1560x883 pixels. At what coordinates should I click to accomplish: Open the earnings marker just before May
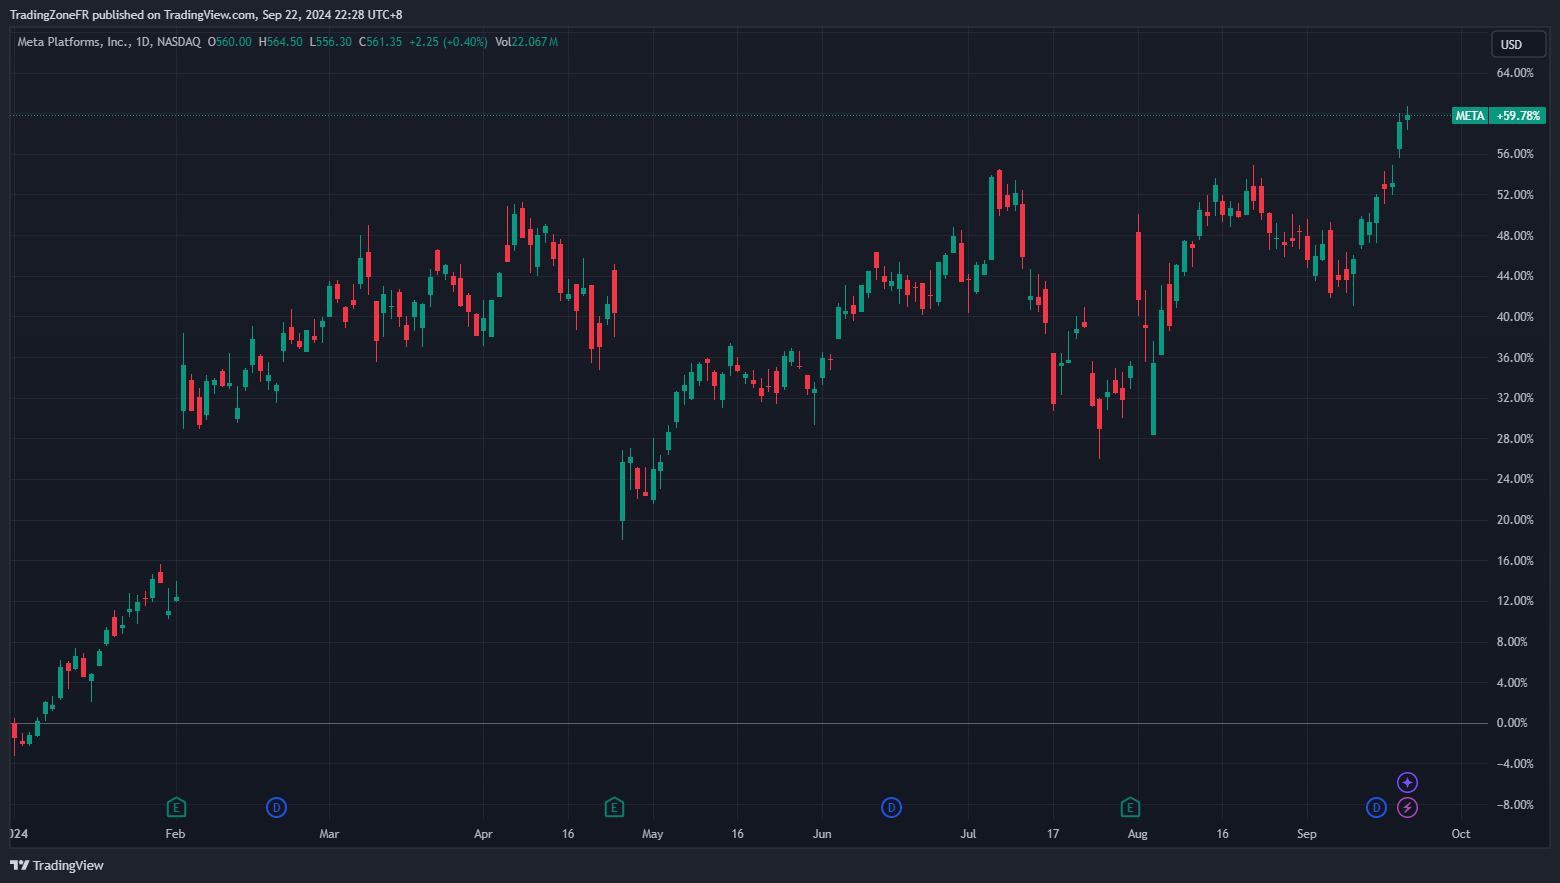pyautogui.click(x=615, y=807)
